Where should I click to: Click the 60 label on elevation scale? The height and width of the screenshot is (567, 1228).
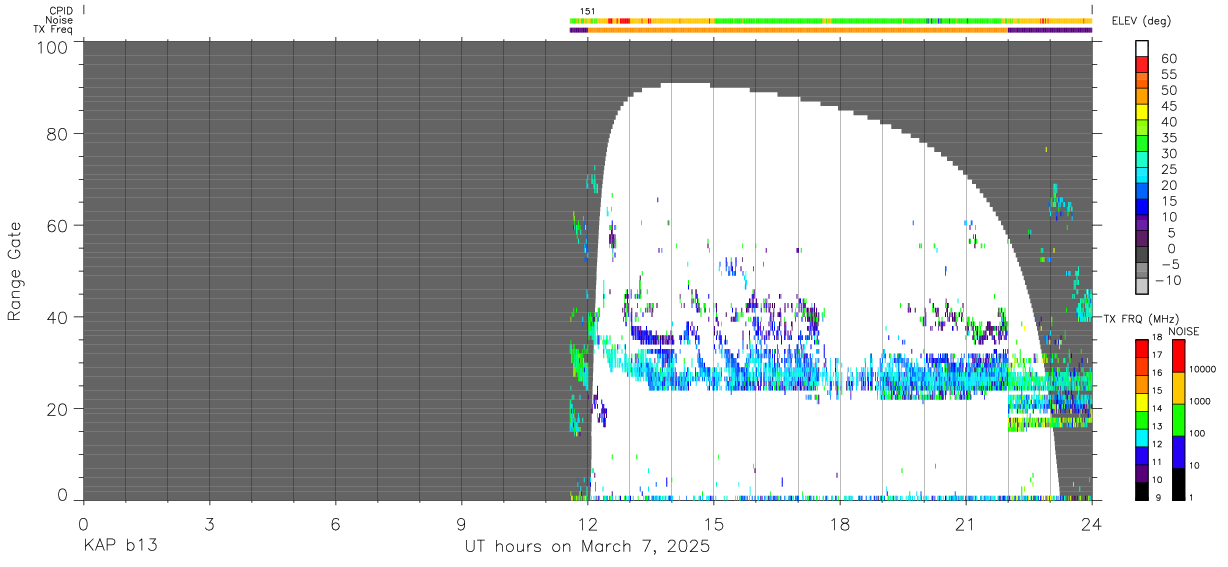(x=1169, y=59)
